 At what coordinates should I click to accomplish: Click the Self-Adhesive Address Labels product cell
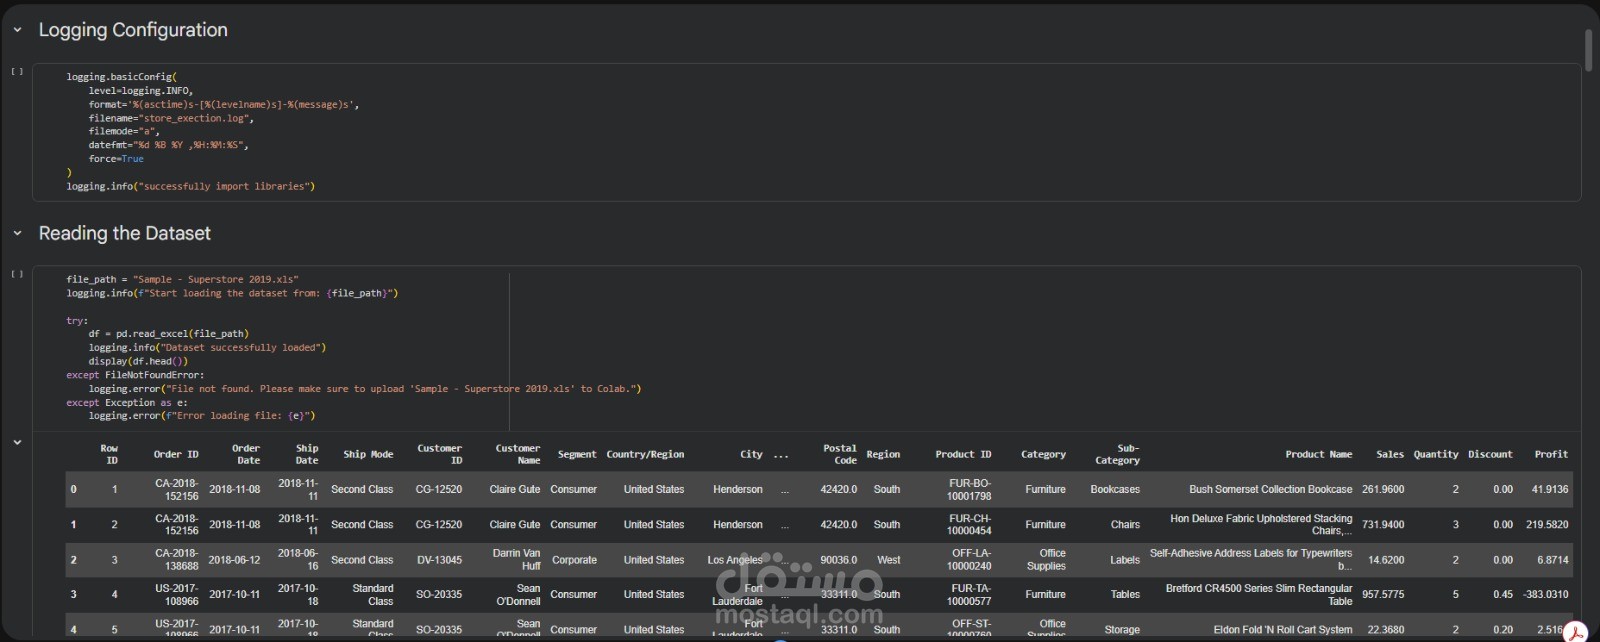tap(1251, 559)
